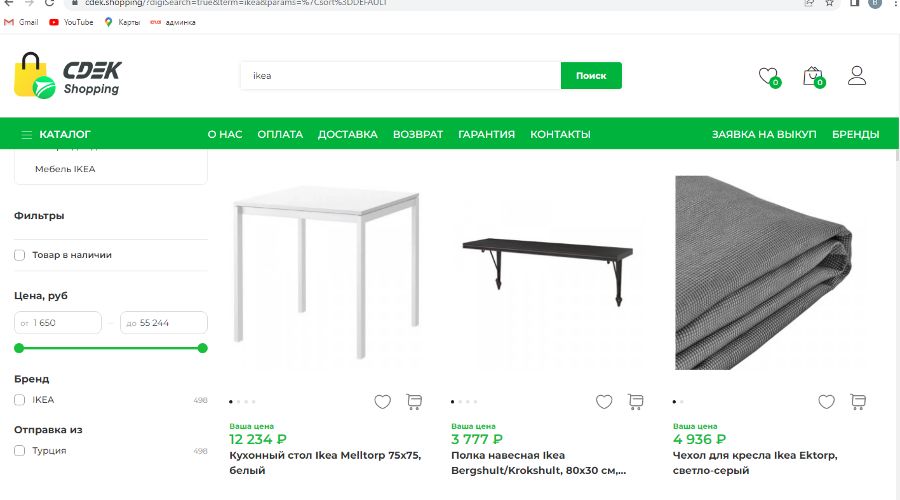Open the user account profile icon

coord(856,75)
